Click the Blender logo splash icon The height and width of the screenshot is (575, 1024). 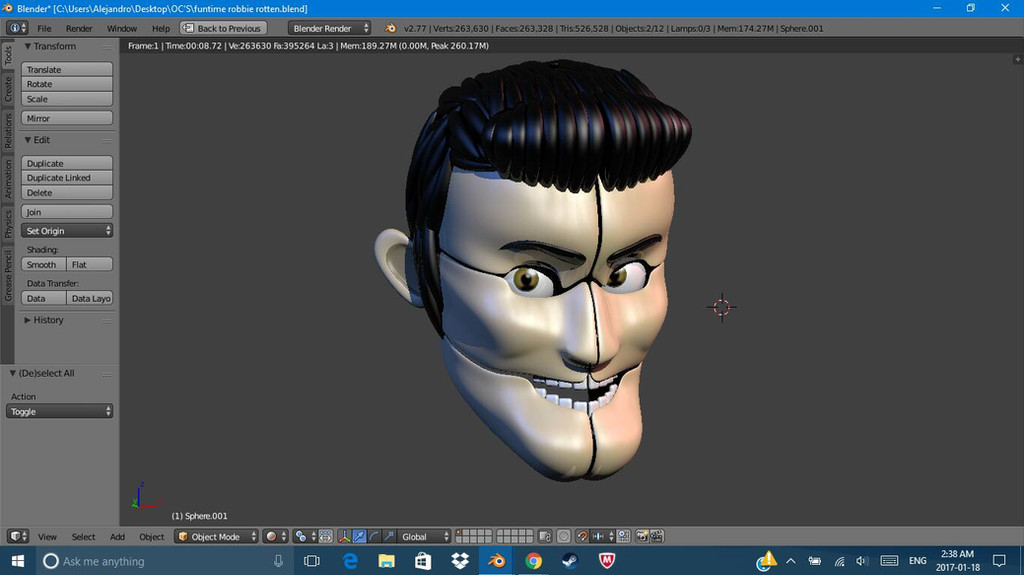[x=391, y=28]
